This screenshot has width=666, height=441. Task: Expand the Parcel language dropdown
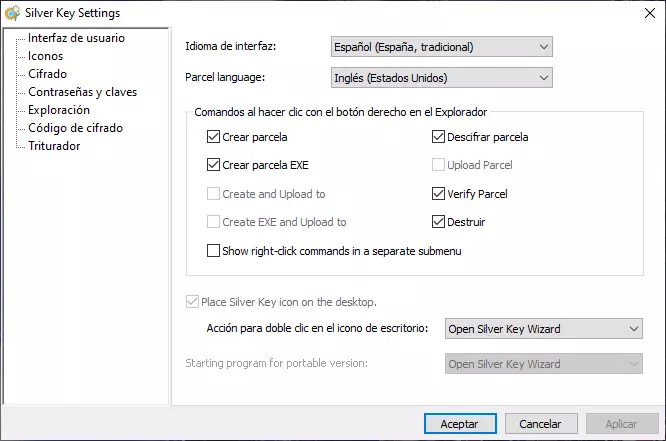tap(441, 77)
